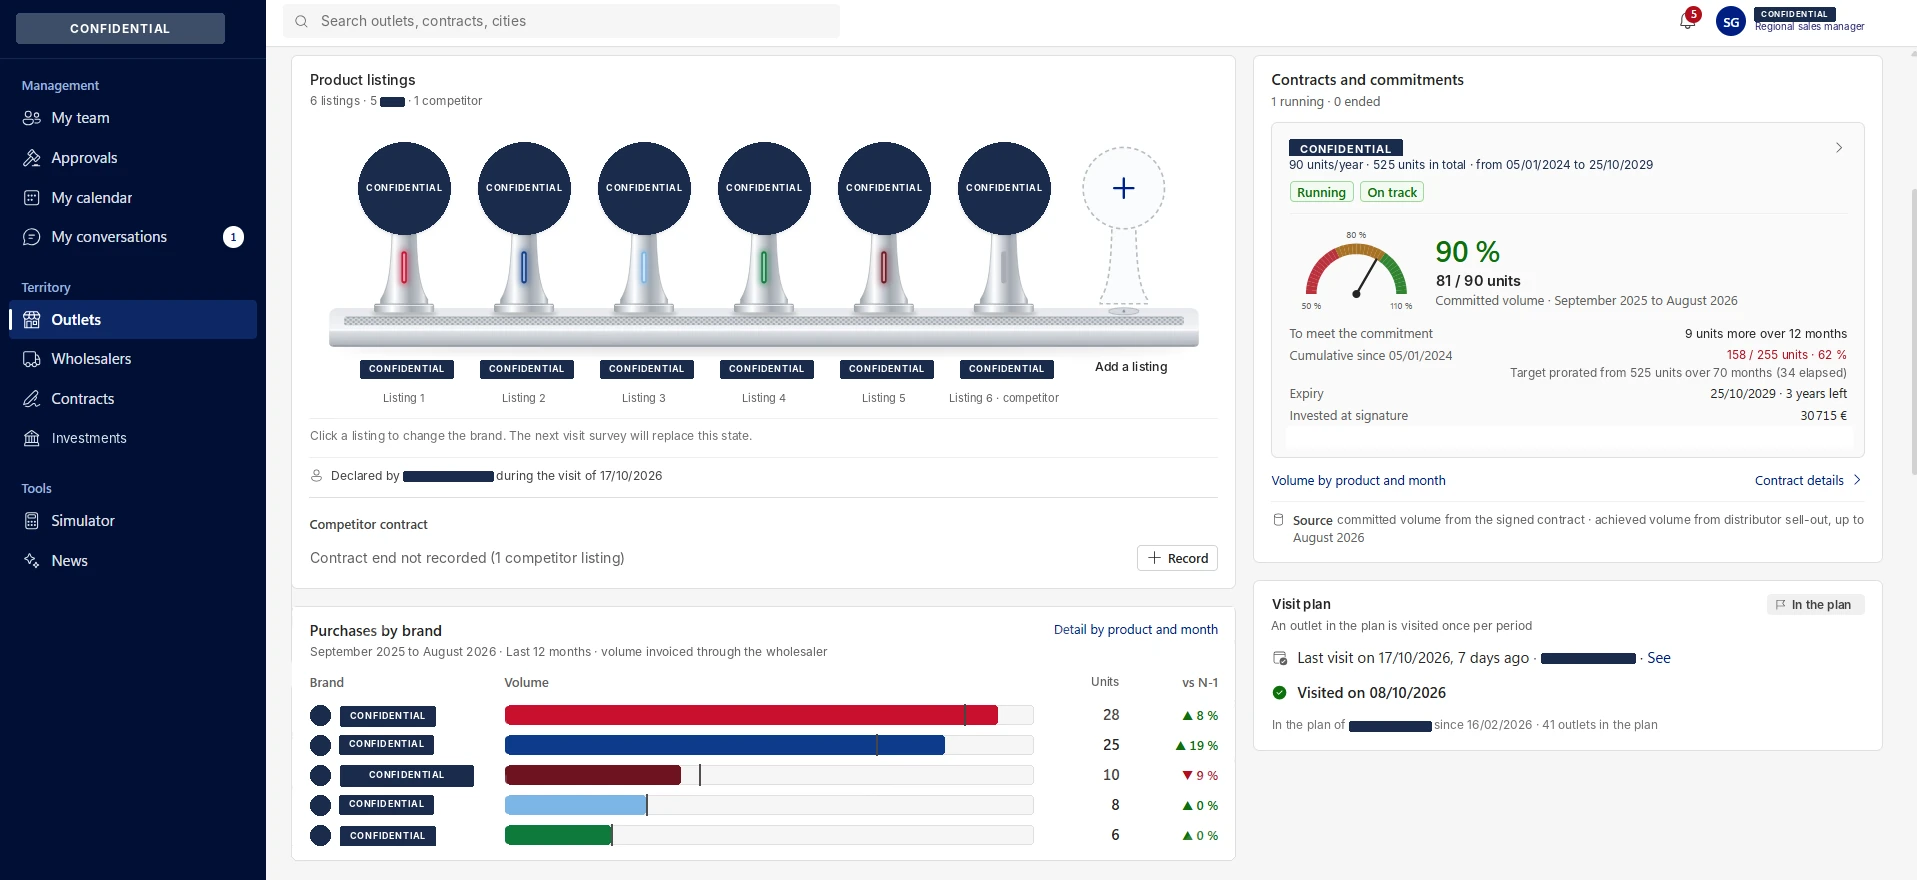1917x880 pixels.
Task: Select the Listing 6 competitor tap handle
Action: click(1004, 230)
